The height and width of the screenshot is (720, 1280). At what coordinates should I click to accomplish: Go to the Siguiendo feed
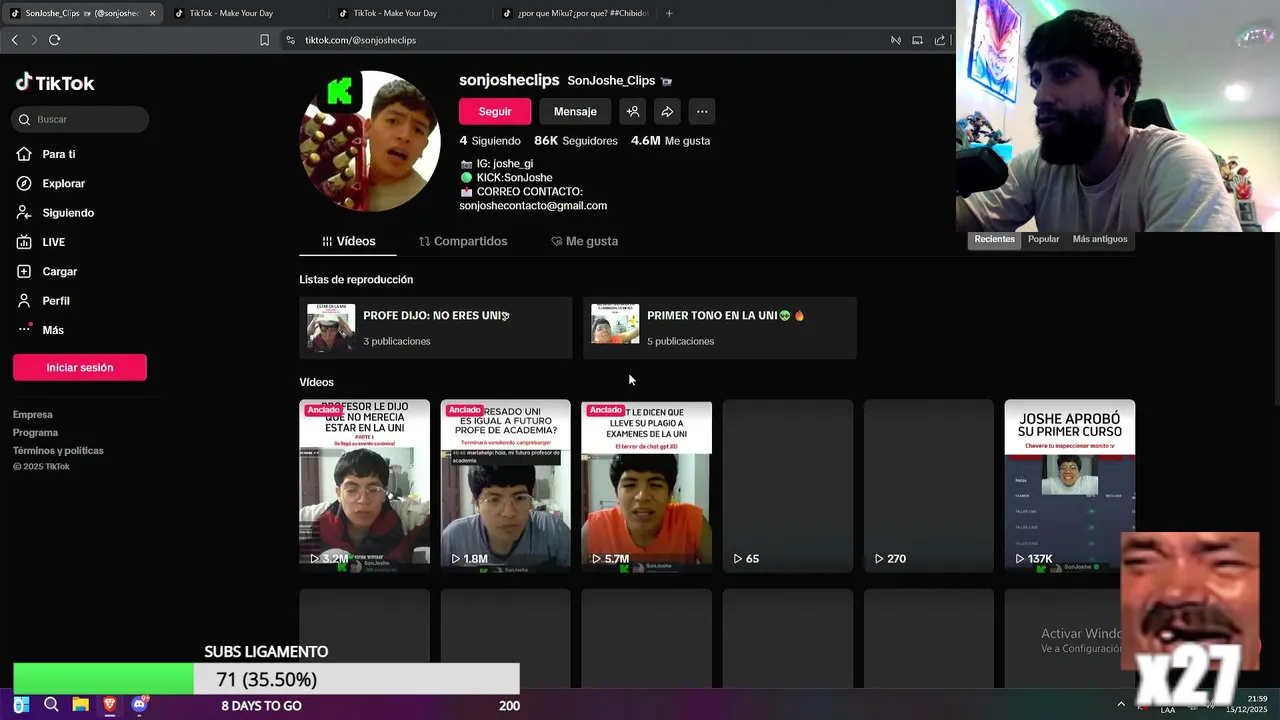(68, 213)
